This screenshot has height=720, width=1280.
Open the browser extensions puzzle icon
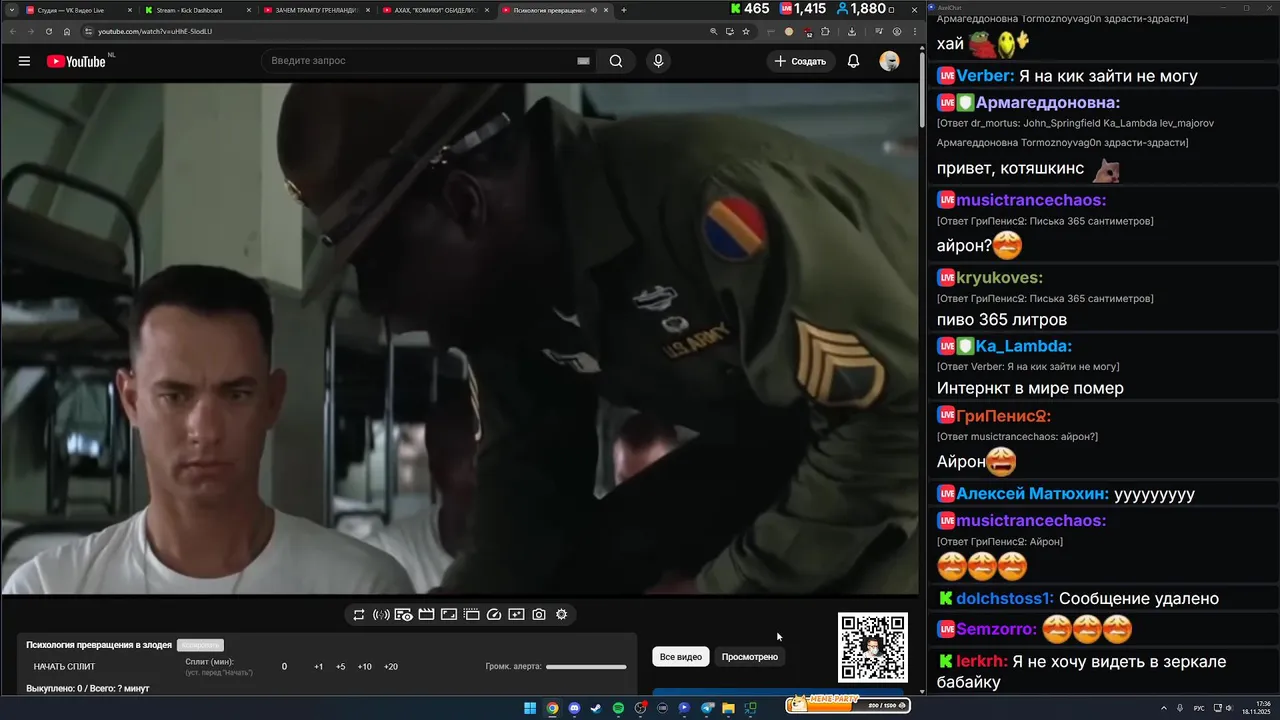[826, 31]
